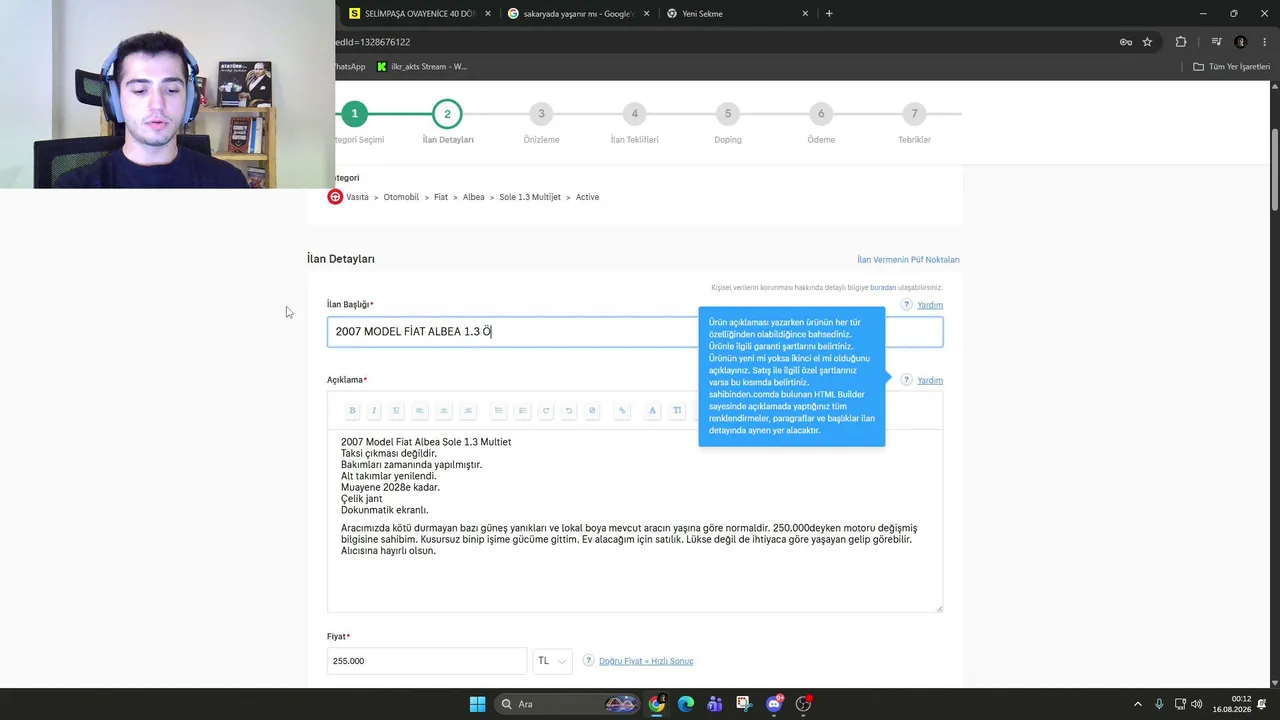
Task: Switch to the sakaryada yaşanır mı Google tab
Action: click(579, 14)
